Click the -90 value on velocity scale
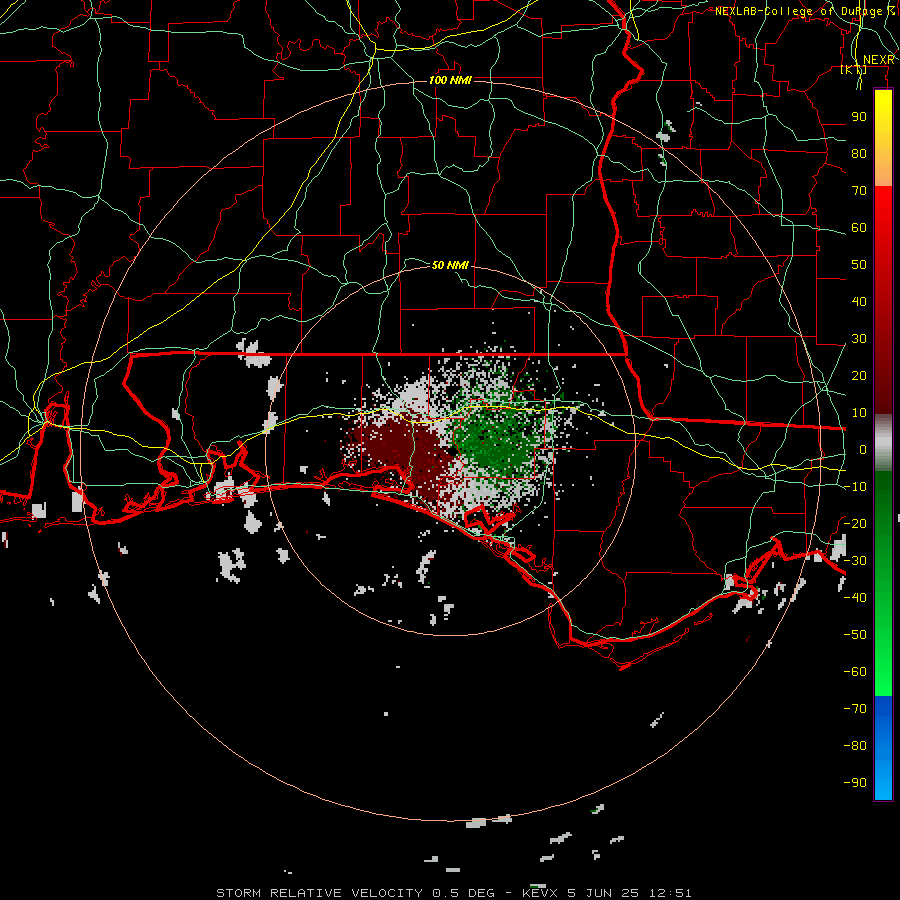The width and height of the screenshot is (900, 900). tap(855, 783)
